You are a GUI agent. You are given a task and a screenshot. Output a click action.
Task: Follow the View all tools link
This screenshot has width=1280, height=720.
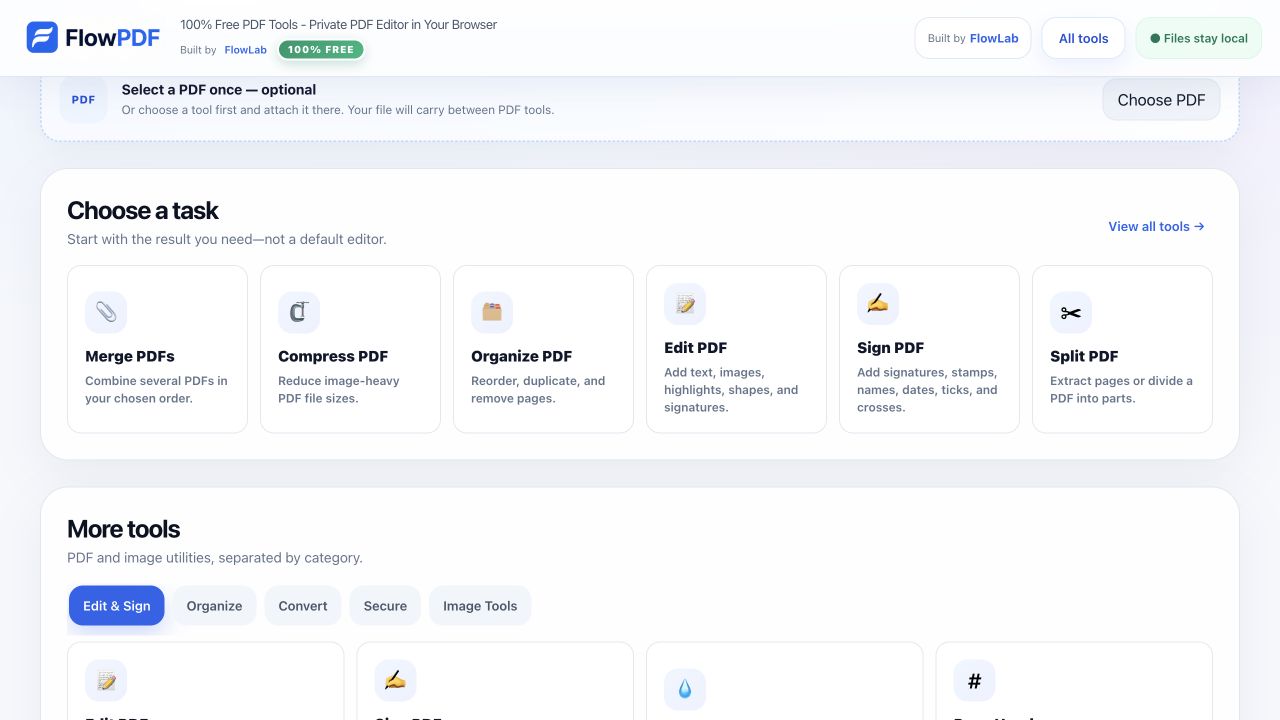pyautogui.click(x=1156, y=227)
